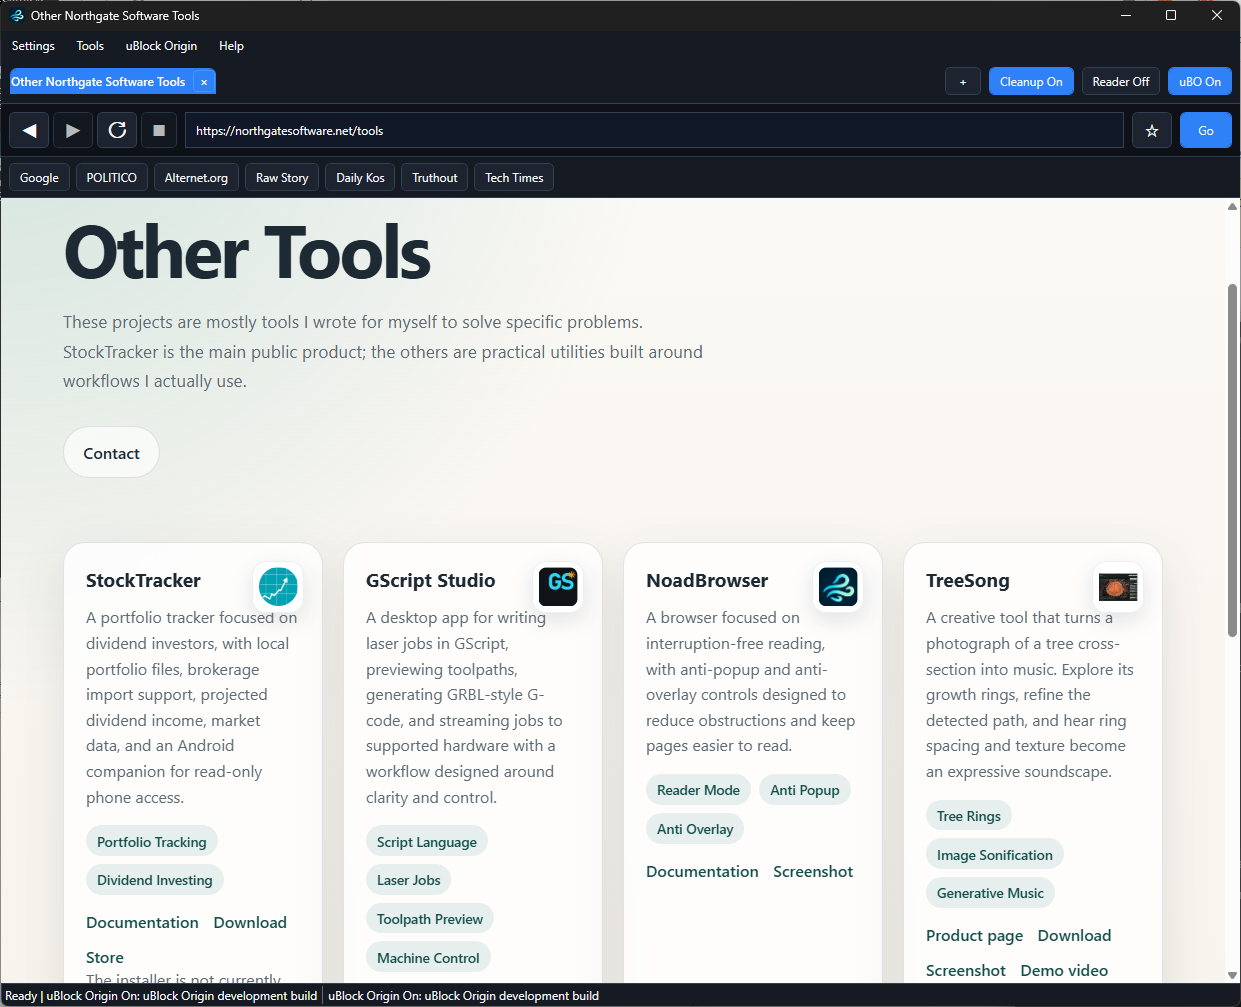Open the Tools menu
Viewport: 1241px width, 1007px height.
click(90, 46)
